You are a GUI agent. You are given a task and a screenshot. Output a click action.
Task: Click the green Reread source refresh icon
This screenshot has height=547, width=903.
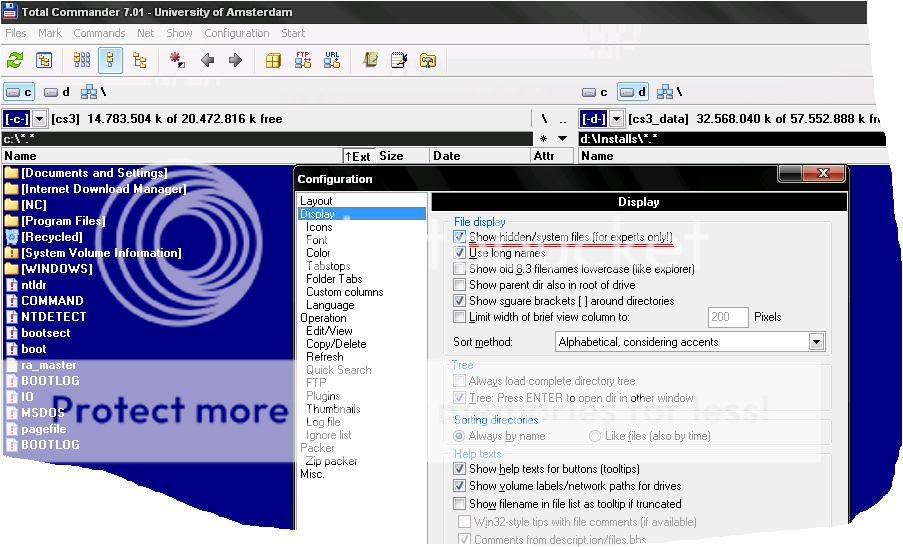pos(15,61)
